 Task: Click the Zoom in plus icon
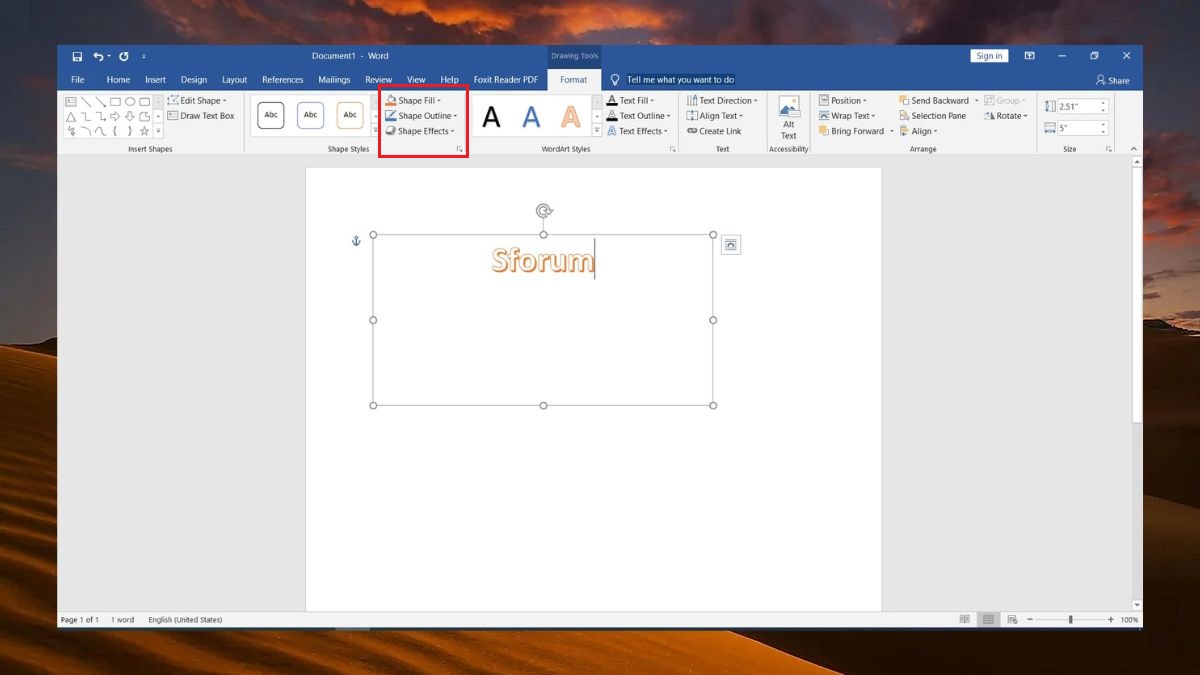[x=1111, y=620]
